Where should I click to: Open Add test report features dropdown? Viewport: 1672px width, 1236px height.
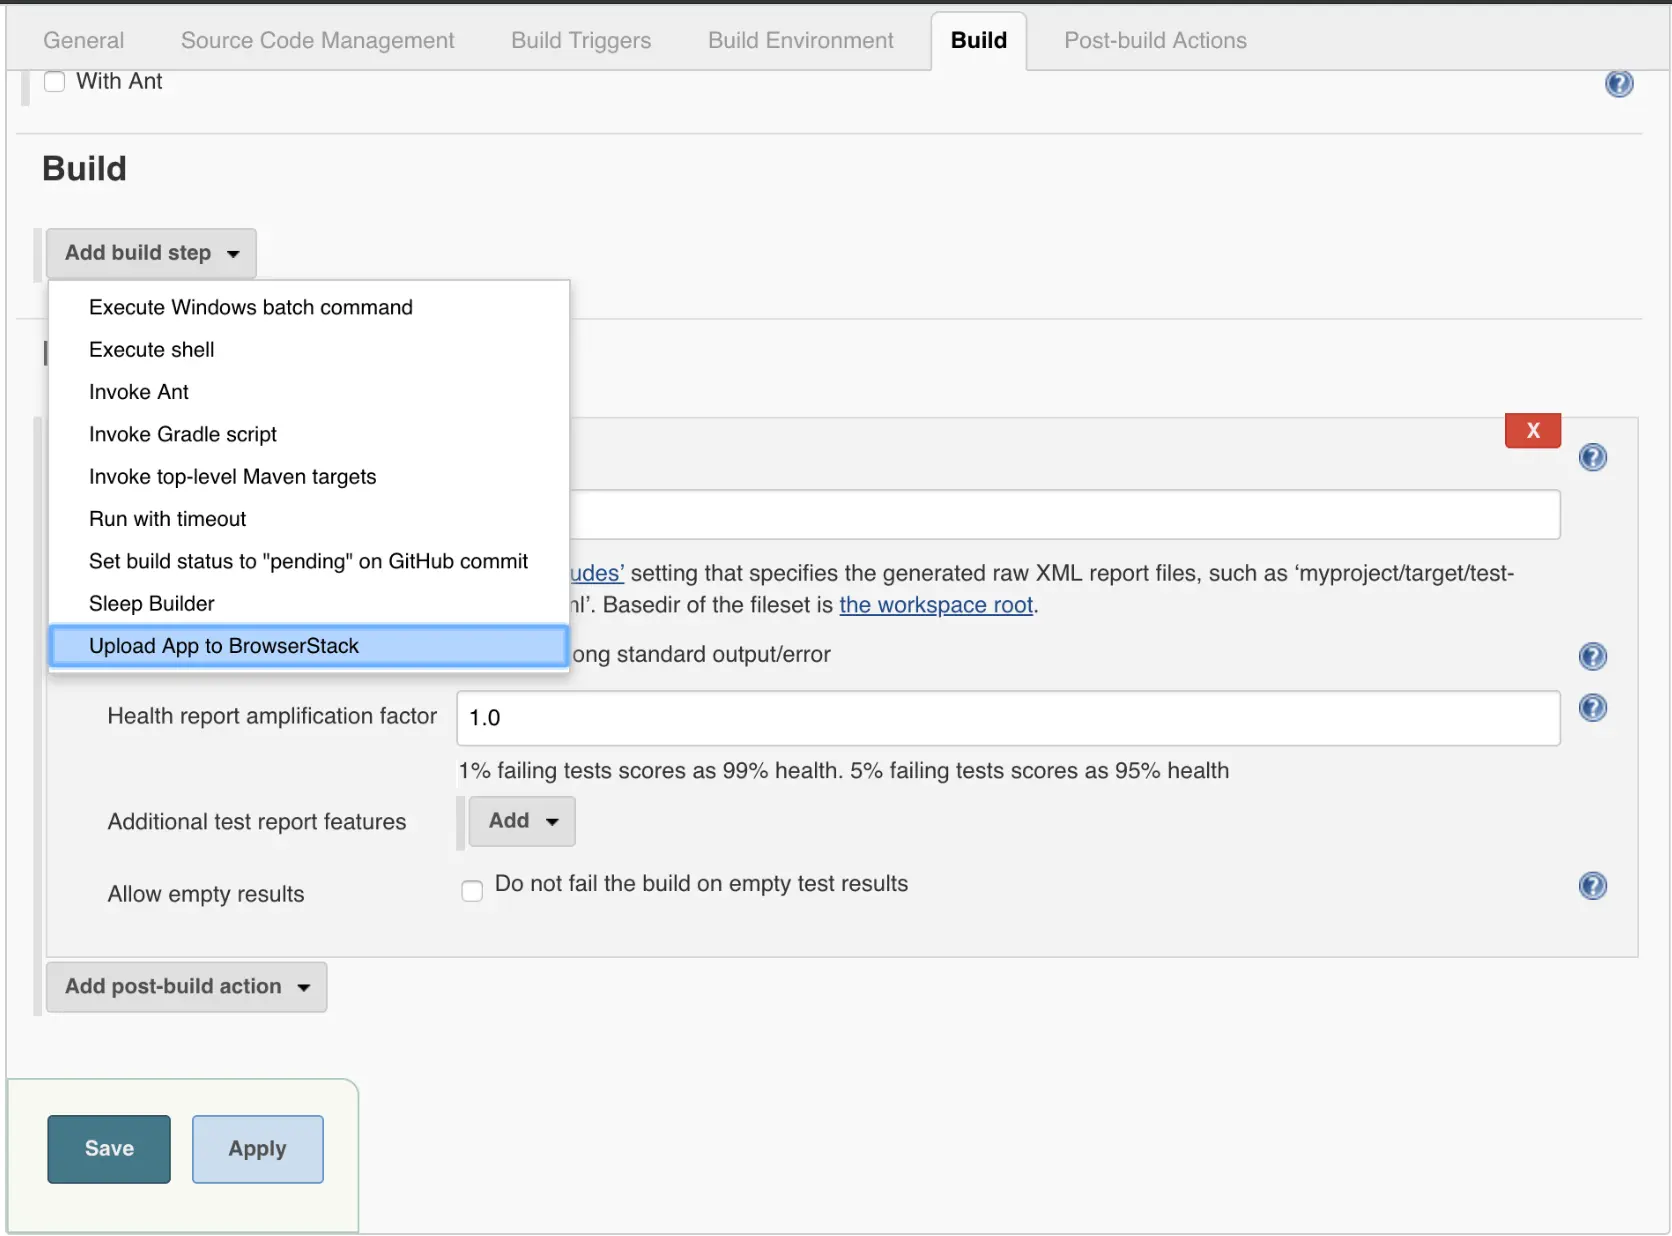[522, 821]
